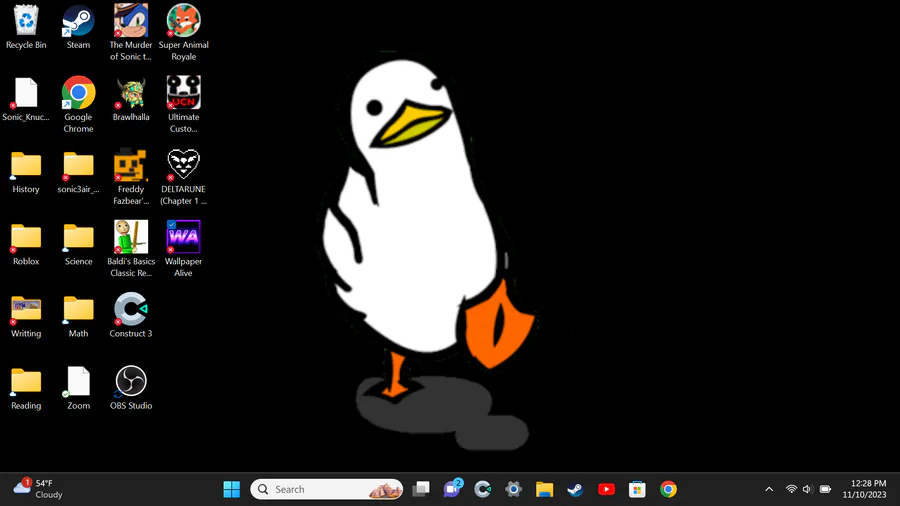
Task: Select the Reading folder
Action: pyautogui.click(x=26, y=388)
